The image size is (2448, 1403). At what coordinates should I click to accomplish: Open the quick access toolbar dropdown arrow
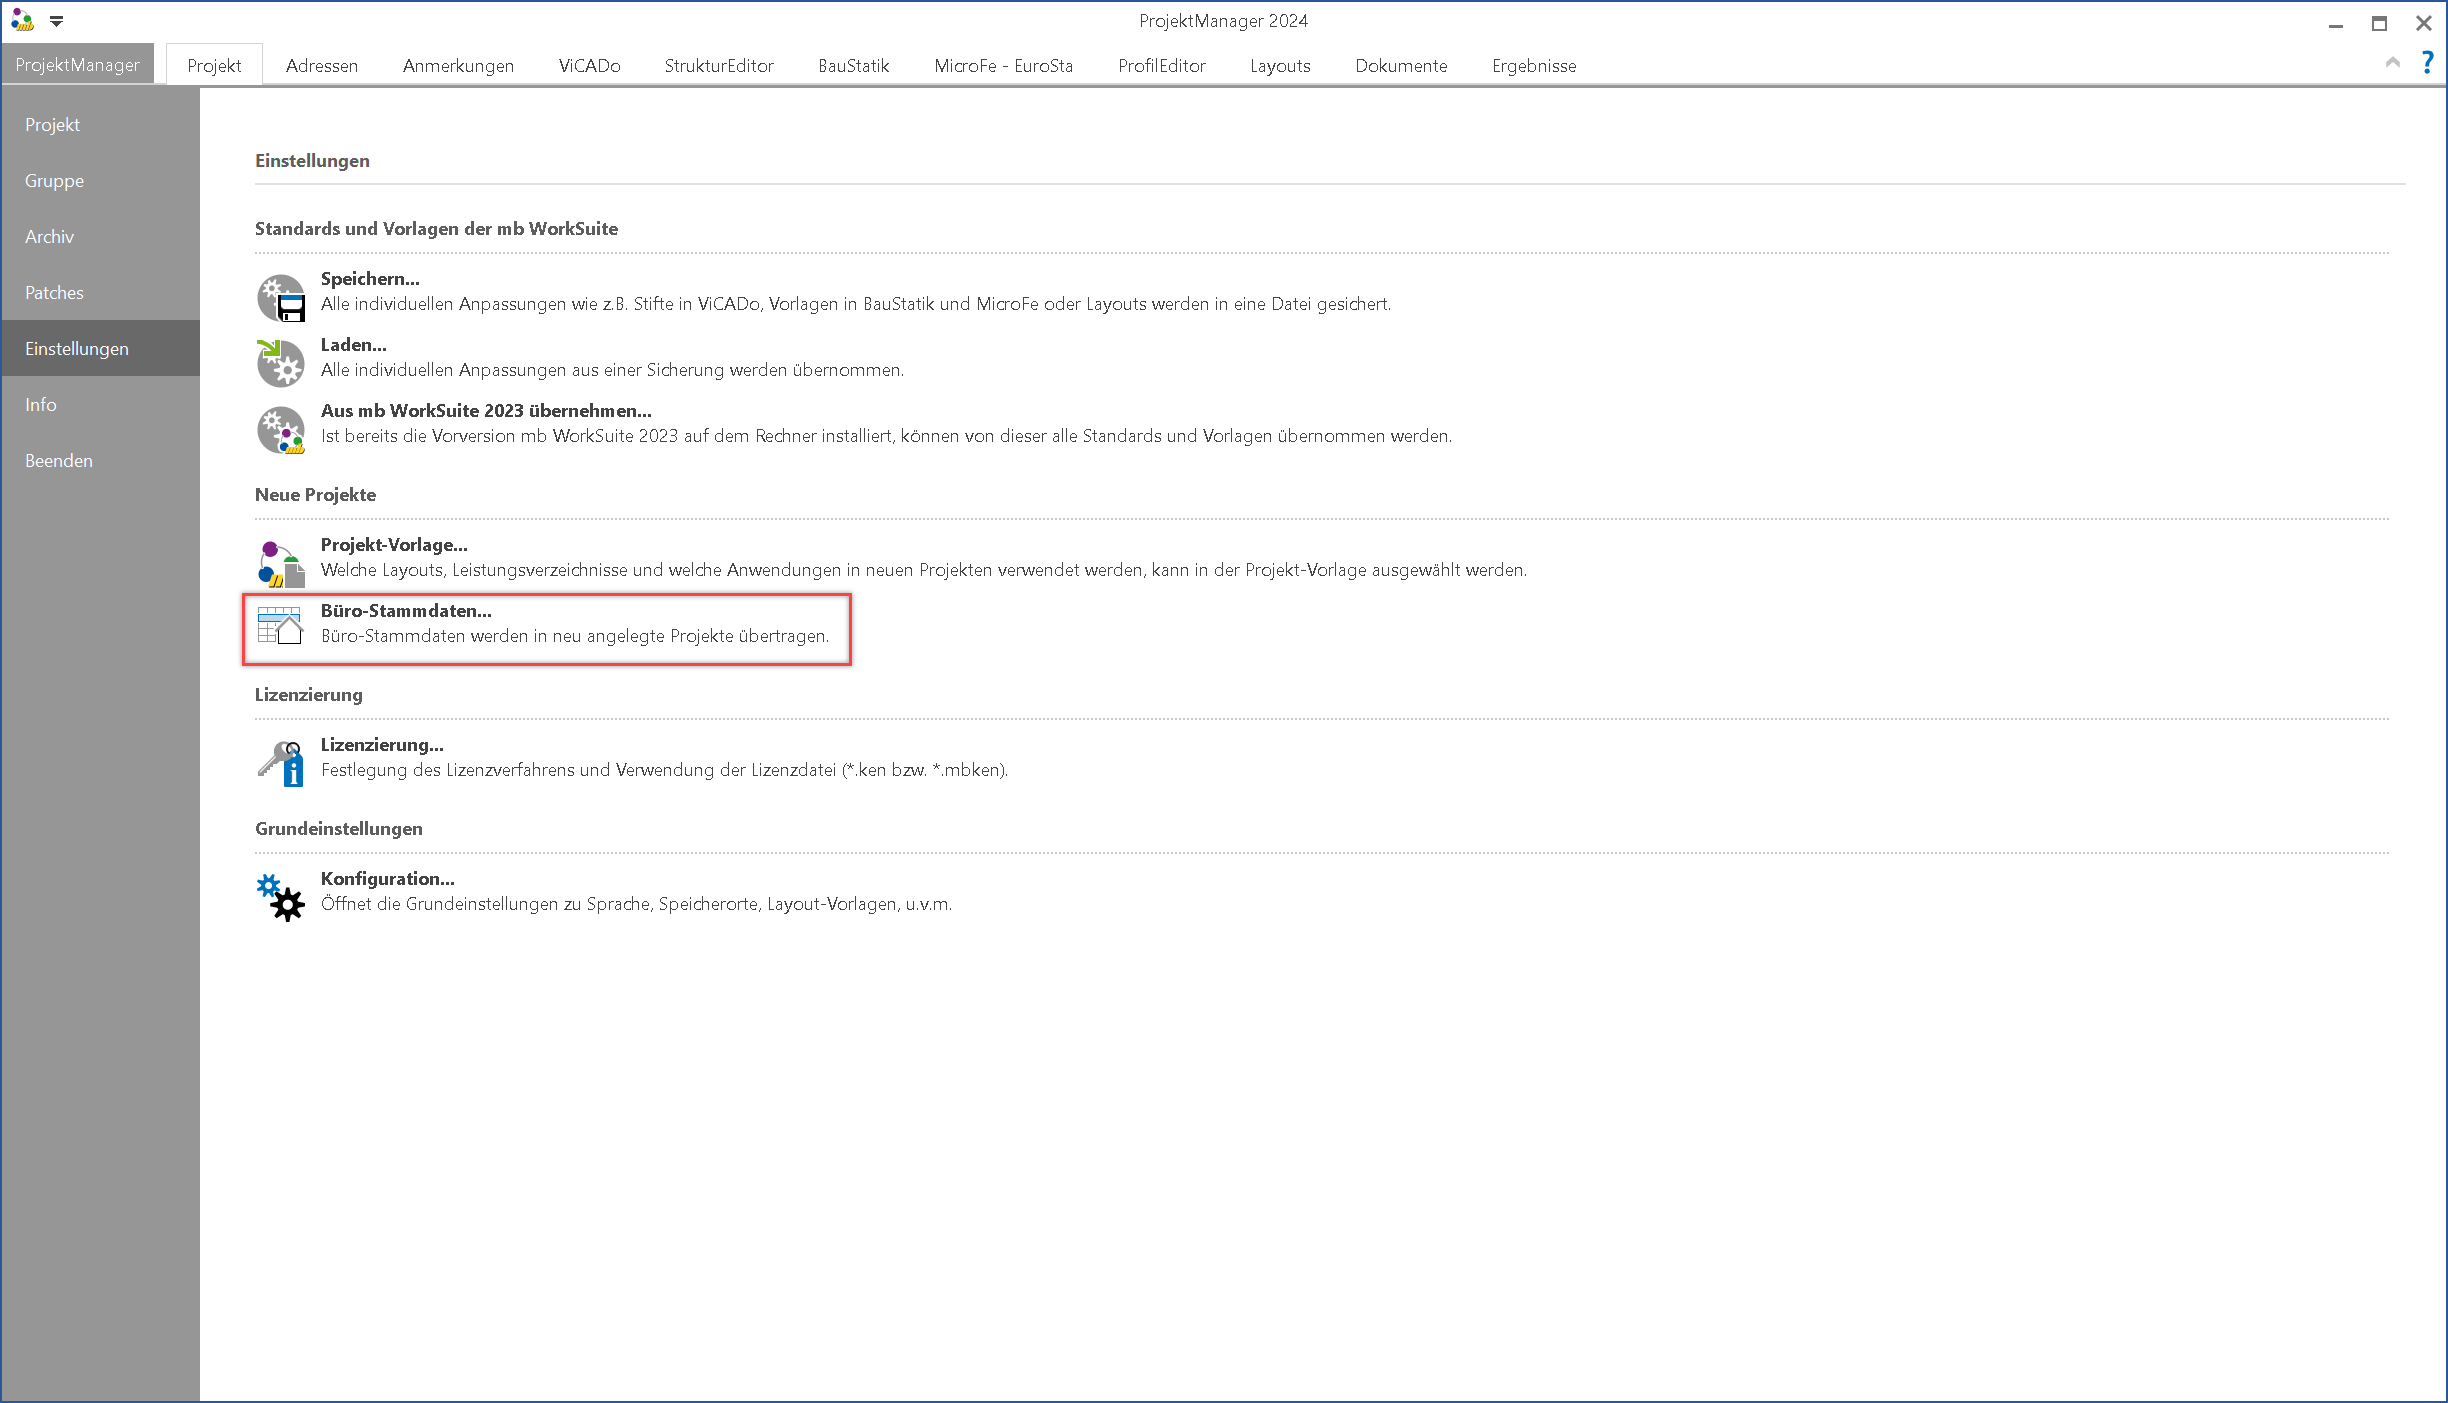point(56,21)
